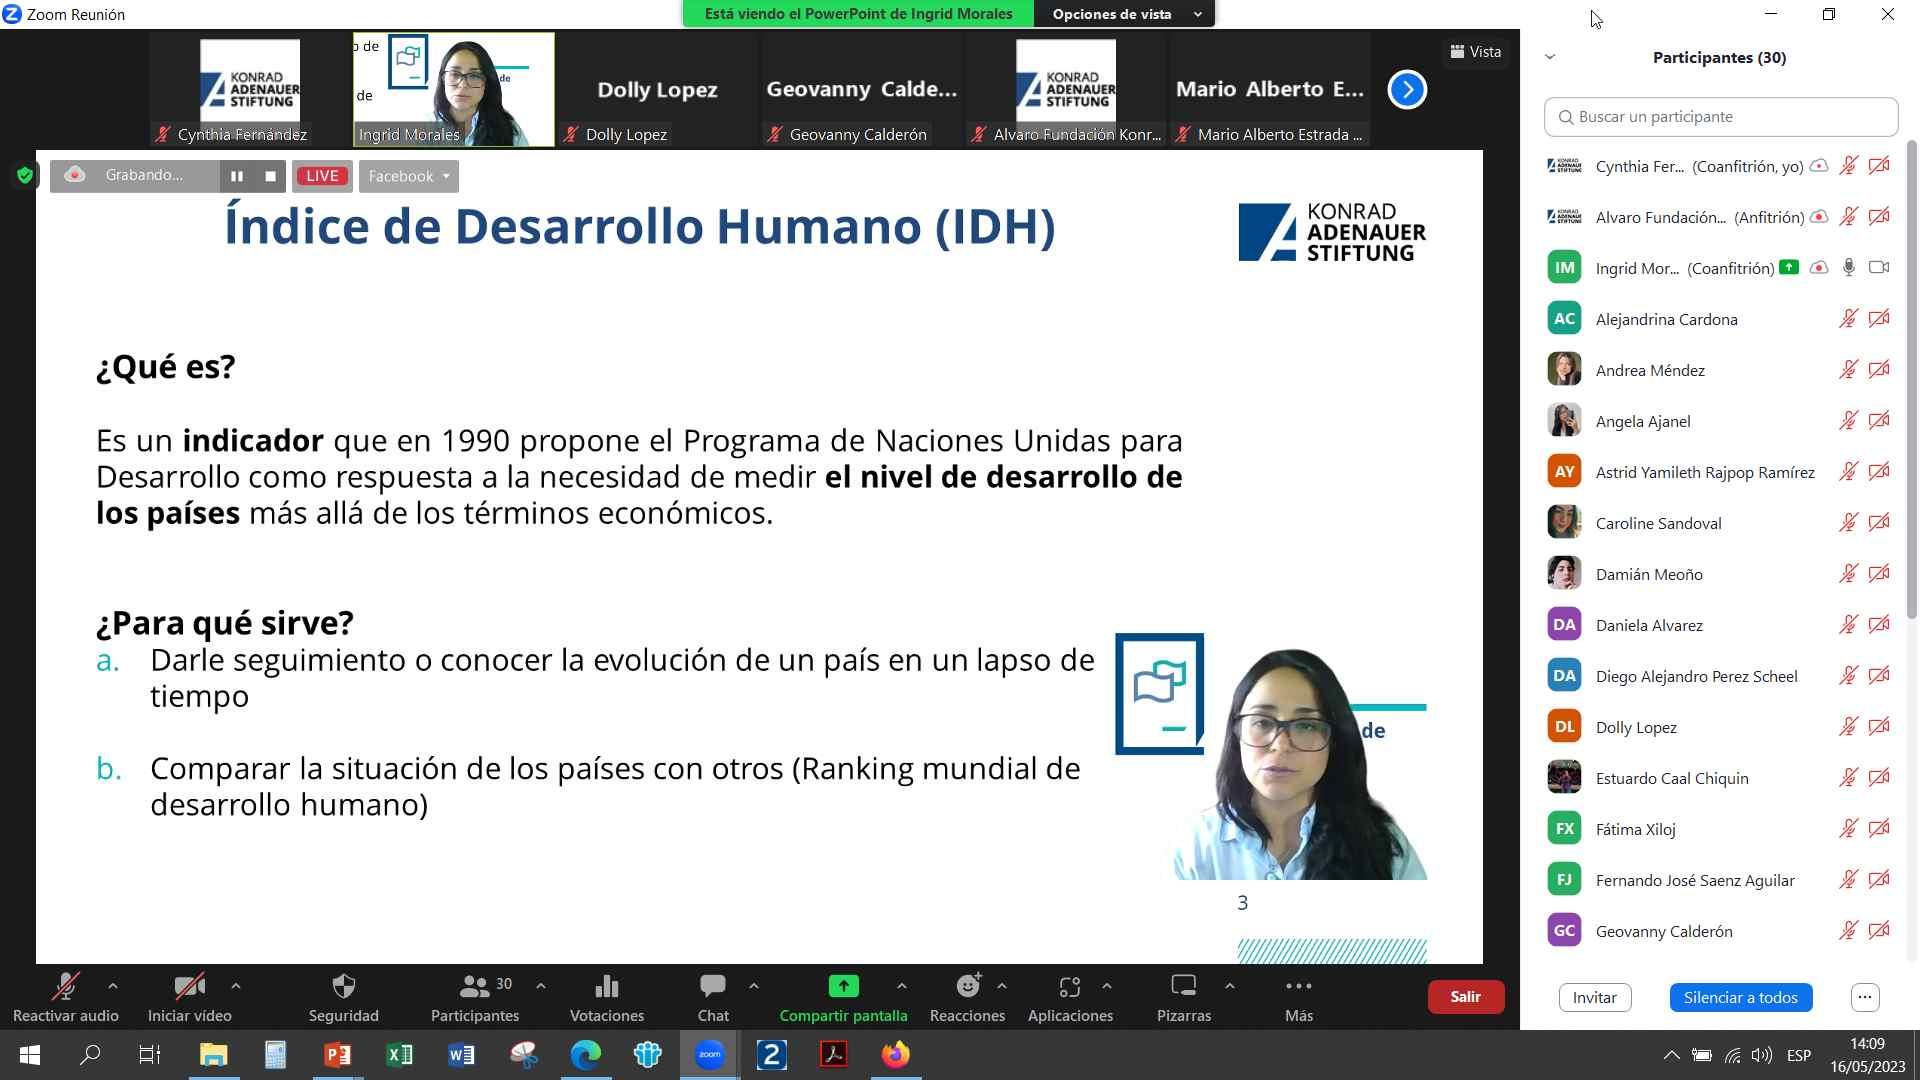Open Aplicaciones apps icon
Image resolution: width=1920 pixels, height=1080 pixels.
click(x=1069, y=987)
